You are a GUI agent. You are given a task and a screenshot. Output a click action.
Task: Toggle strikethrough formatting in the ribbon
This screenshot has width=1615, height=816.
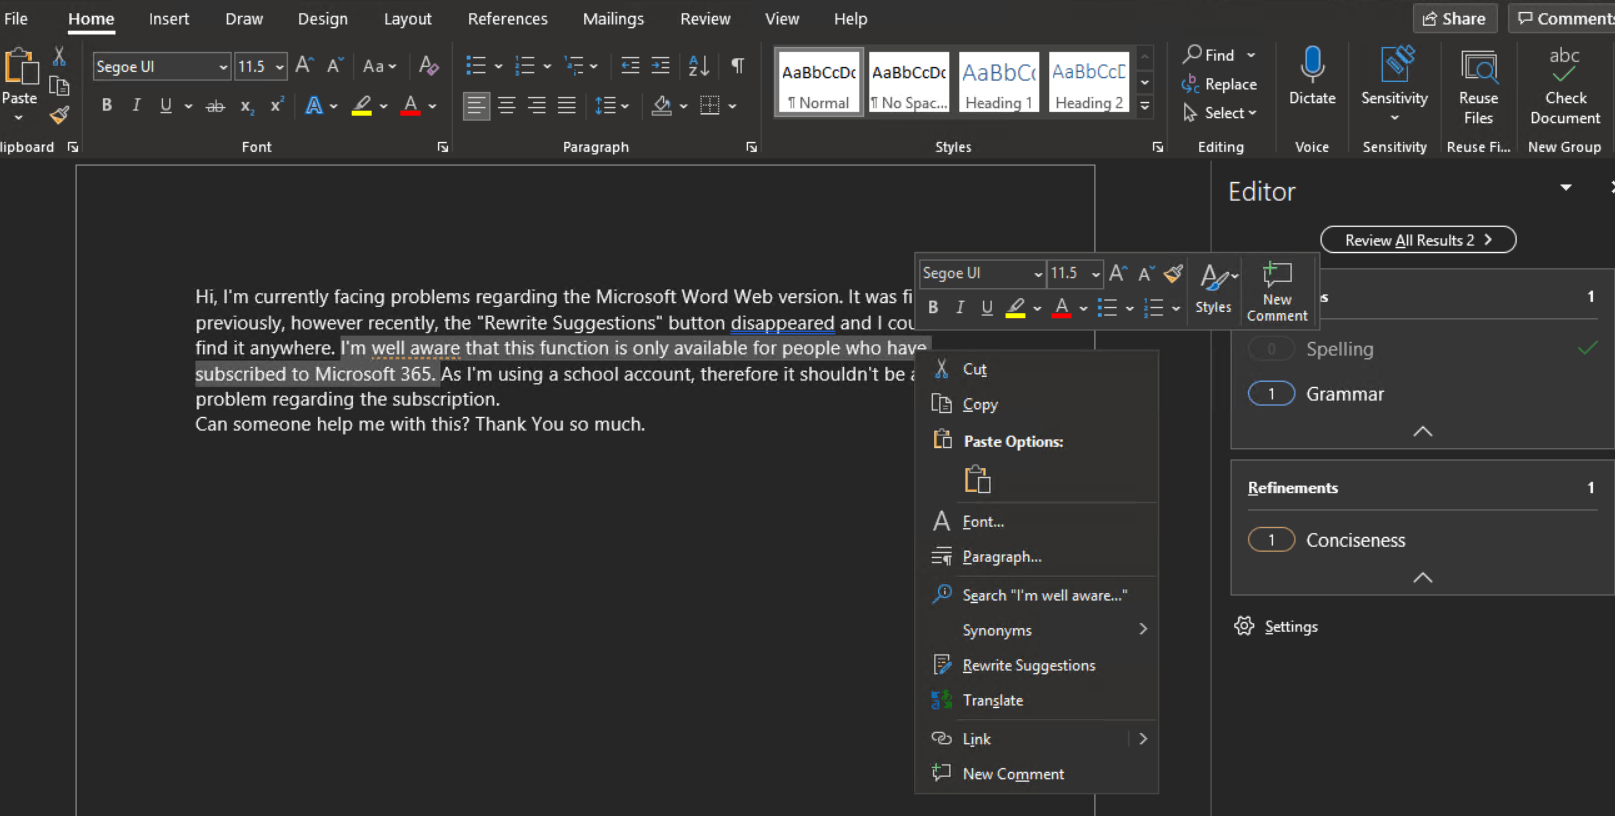point(215,106)
